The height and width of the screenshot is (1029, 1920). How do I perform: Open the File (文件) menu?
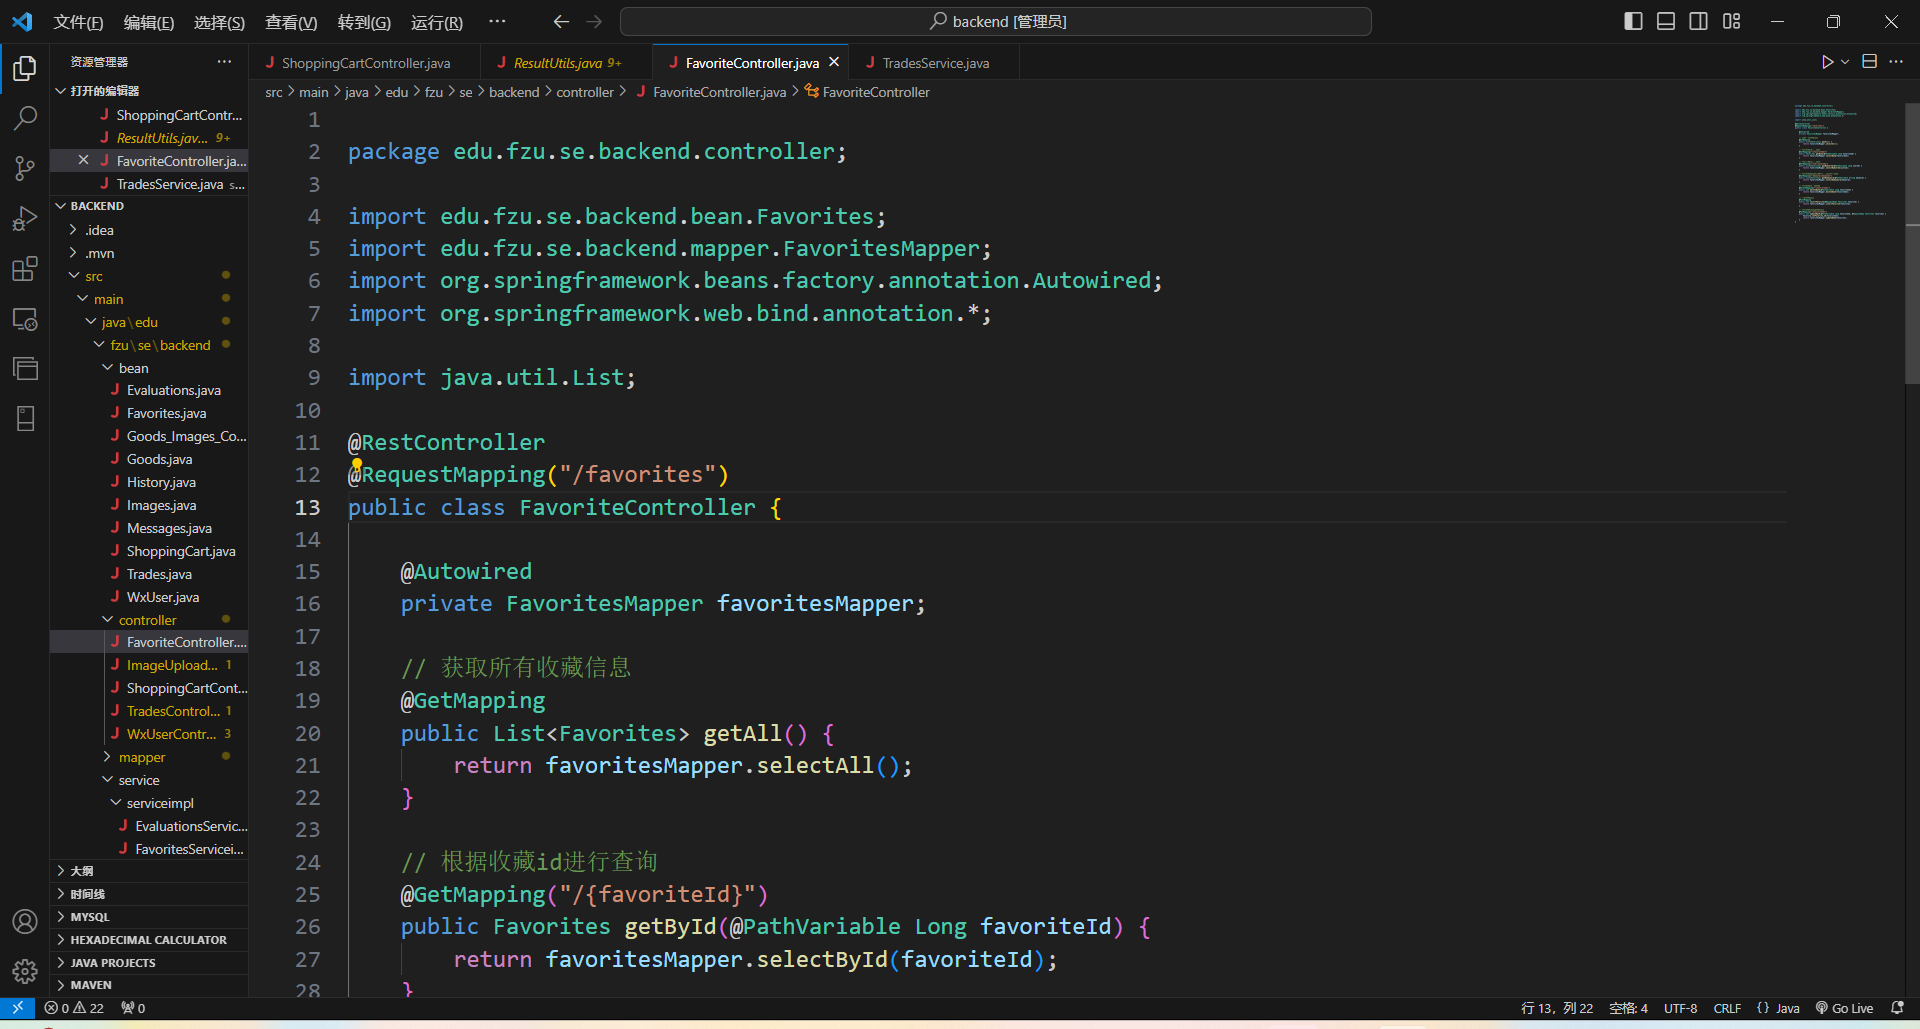[x=78, y=22]
